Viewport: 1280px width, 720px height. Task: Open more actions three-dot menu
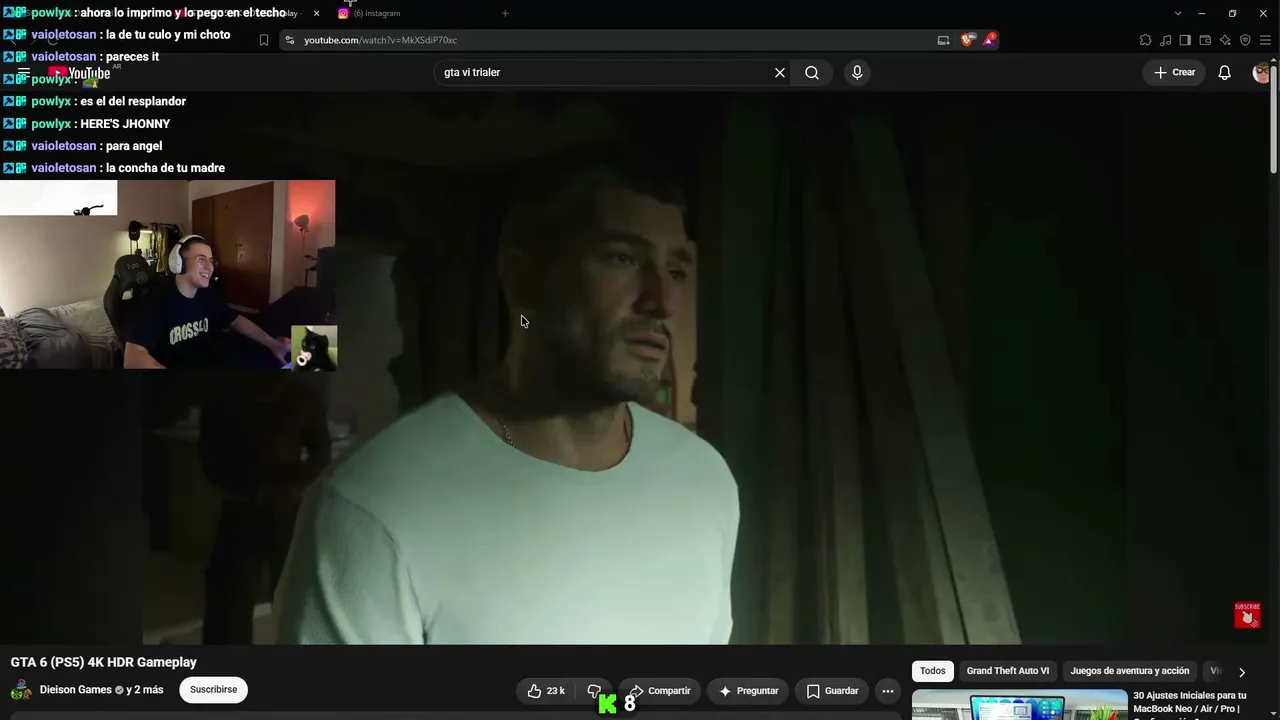tap(888, 690)
